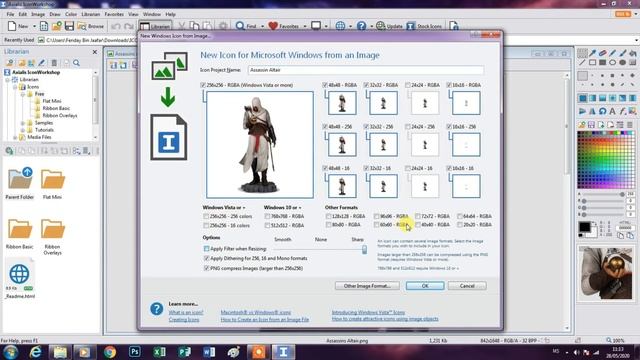Expand the Media Files tree node
Viewport: 640px width, 360px height.
[x=15, y=137]
